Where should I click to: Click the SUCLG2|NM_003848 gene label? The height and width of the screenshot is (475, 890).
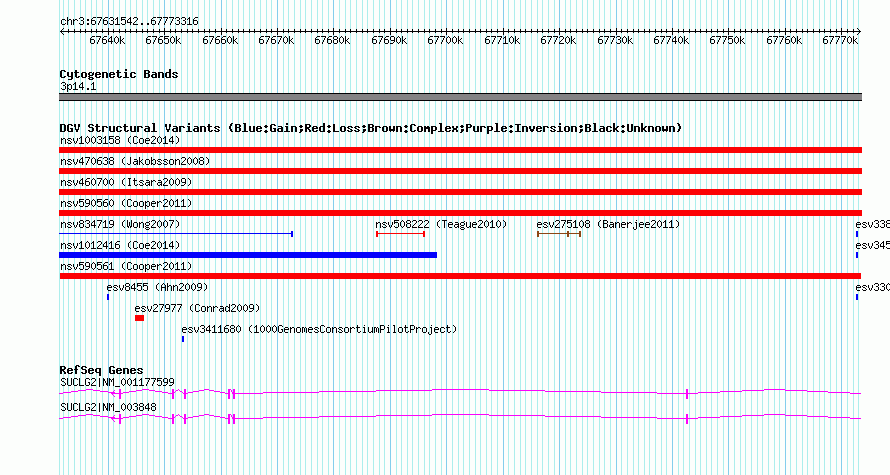(108, 407)
